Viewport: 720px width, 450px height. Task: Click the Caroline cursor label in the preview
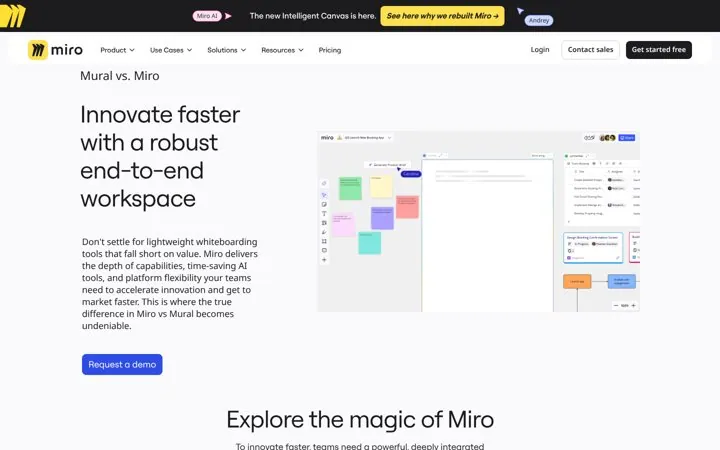pyautogui.click(x=411, y=174)
